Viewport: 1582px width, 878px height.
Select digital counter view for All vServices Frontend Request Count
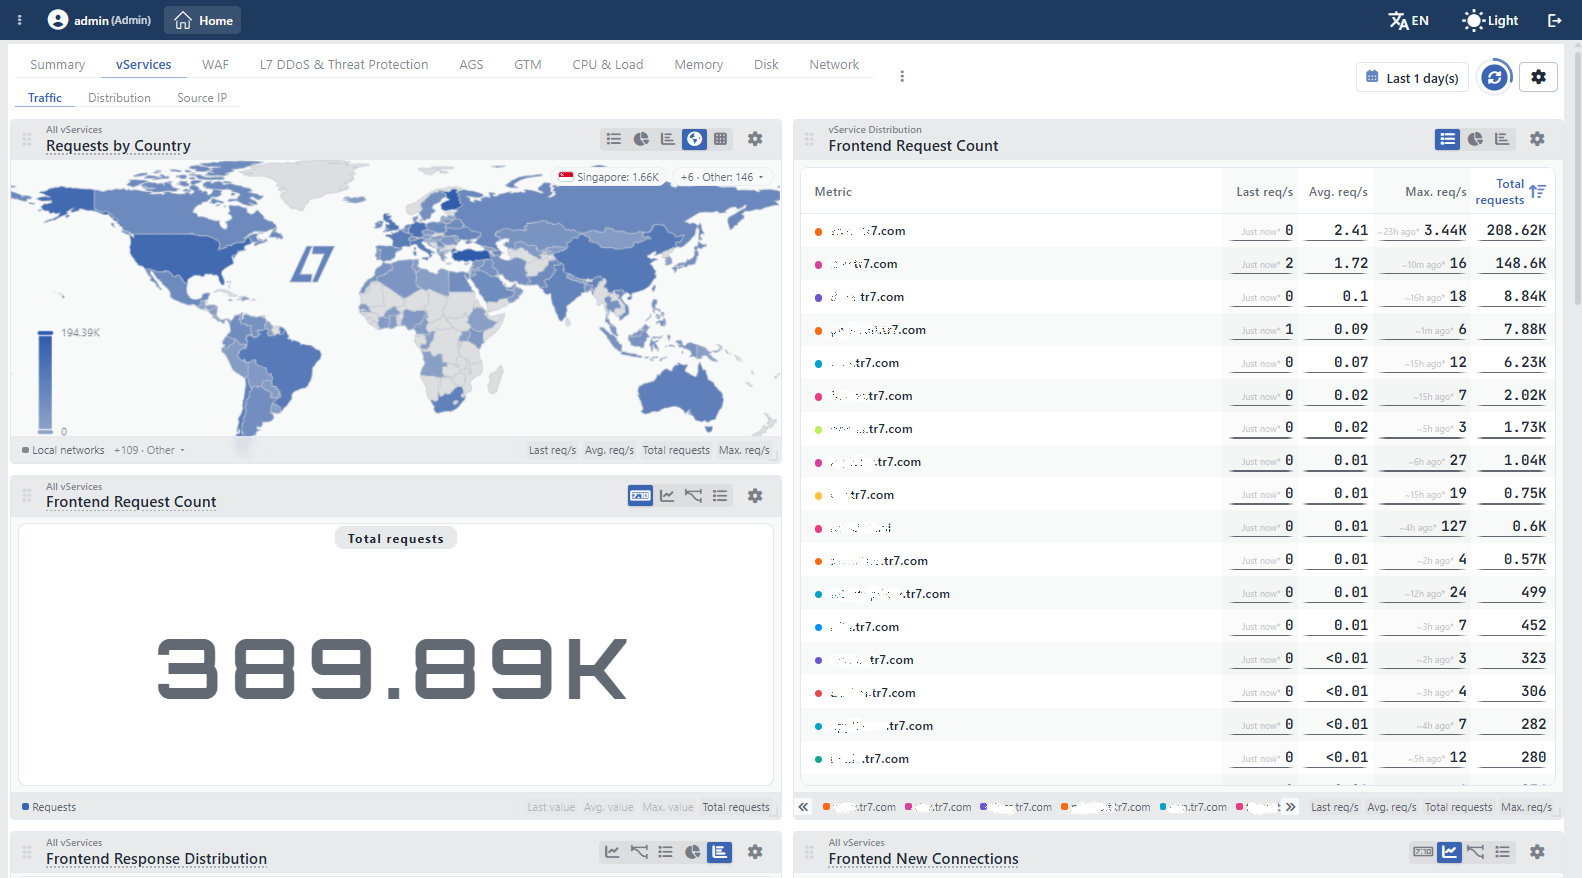[640, 495]
